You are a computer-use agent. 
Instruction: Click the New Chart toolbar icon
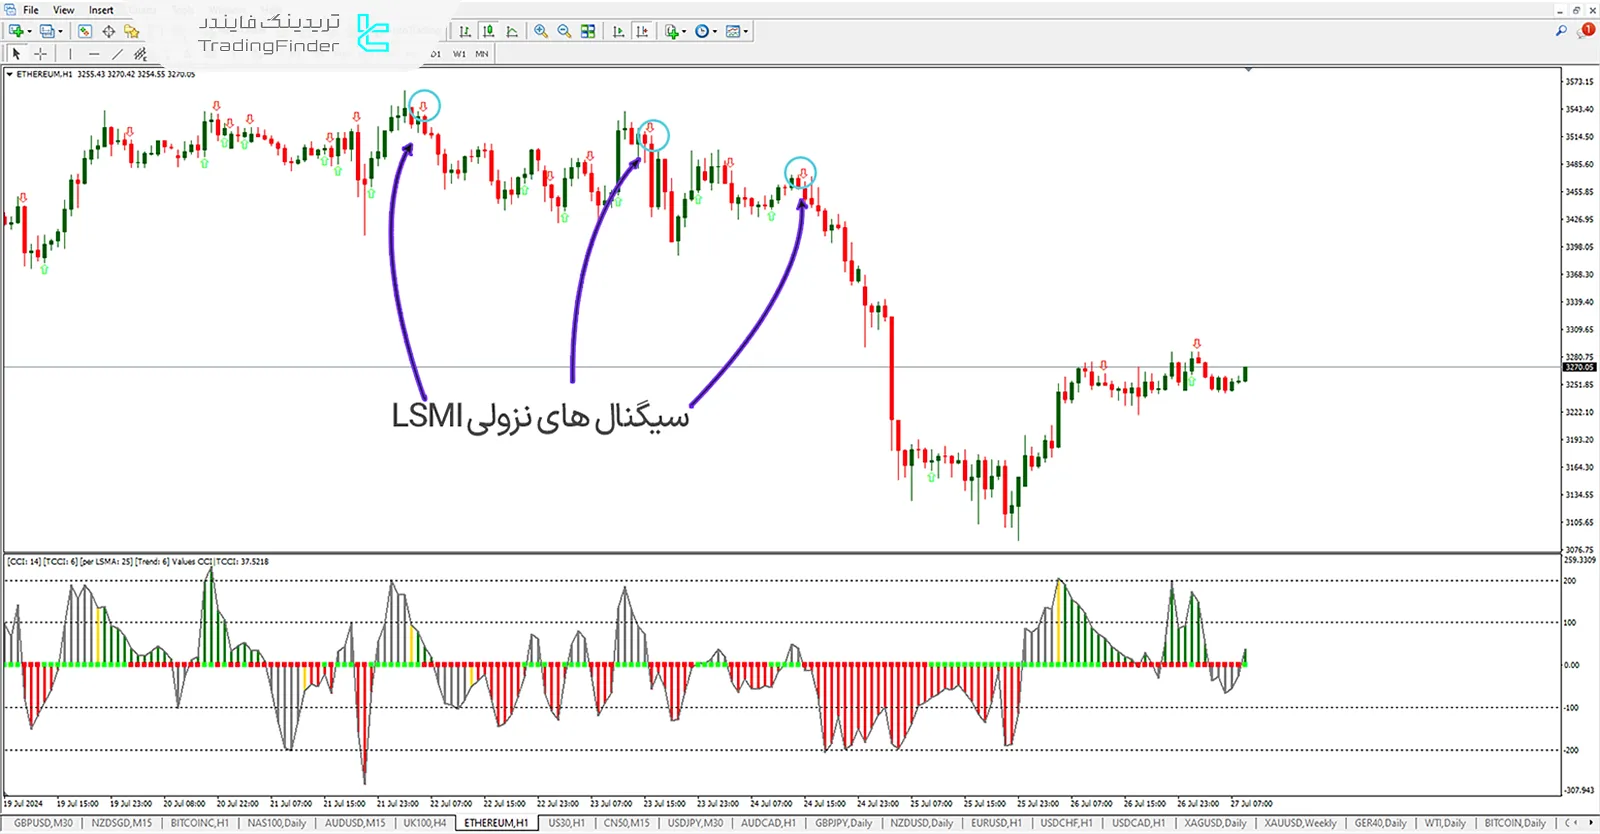(16, 31)
